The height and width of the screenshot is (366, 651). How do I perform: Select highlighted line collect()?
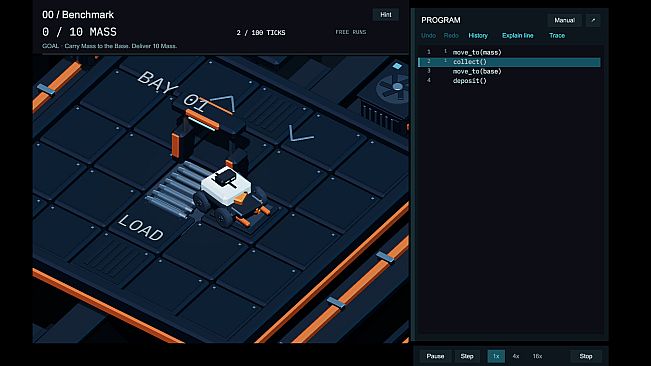click(x=509, y=62)
